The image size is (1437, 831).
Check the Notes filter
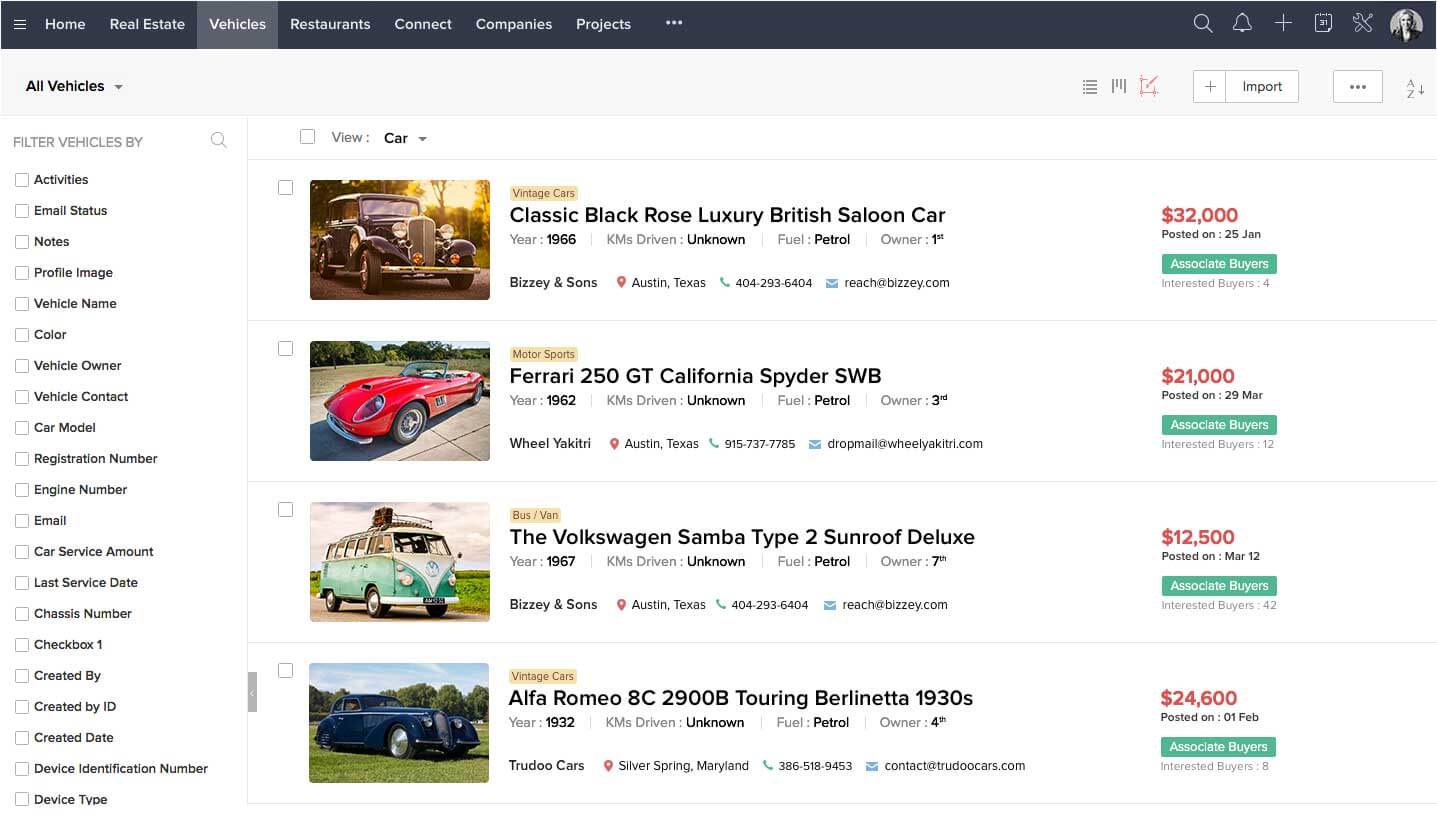[x=22, y=242]
